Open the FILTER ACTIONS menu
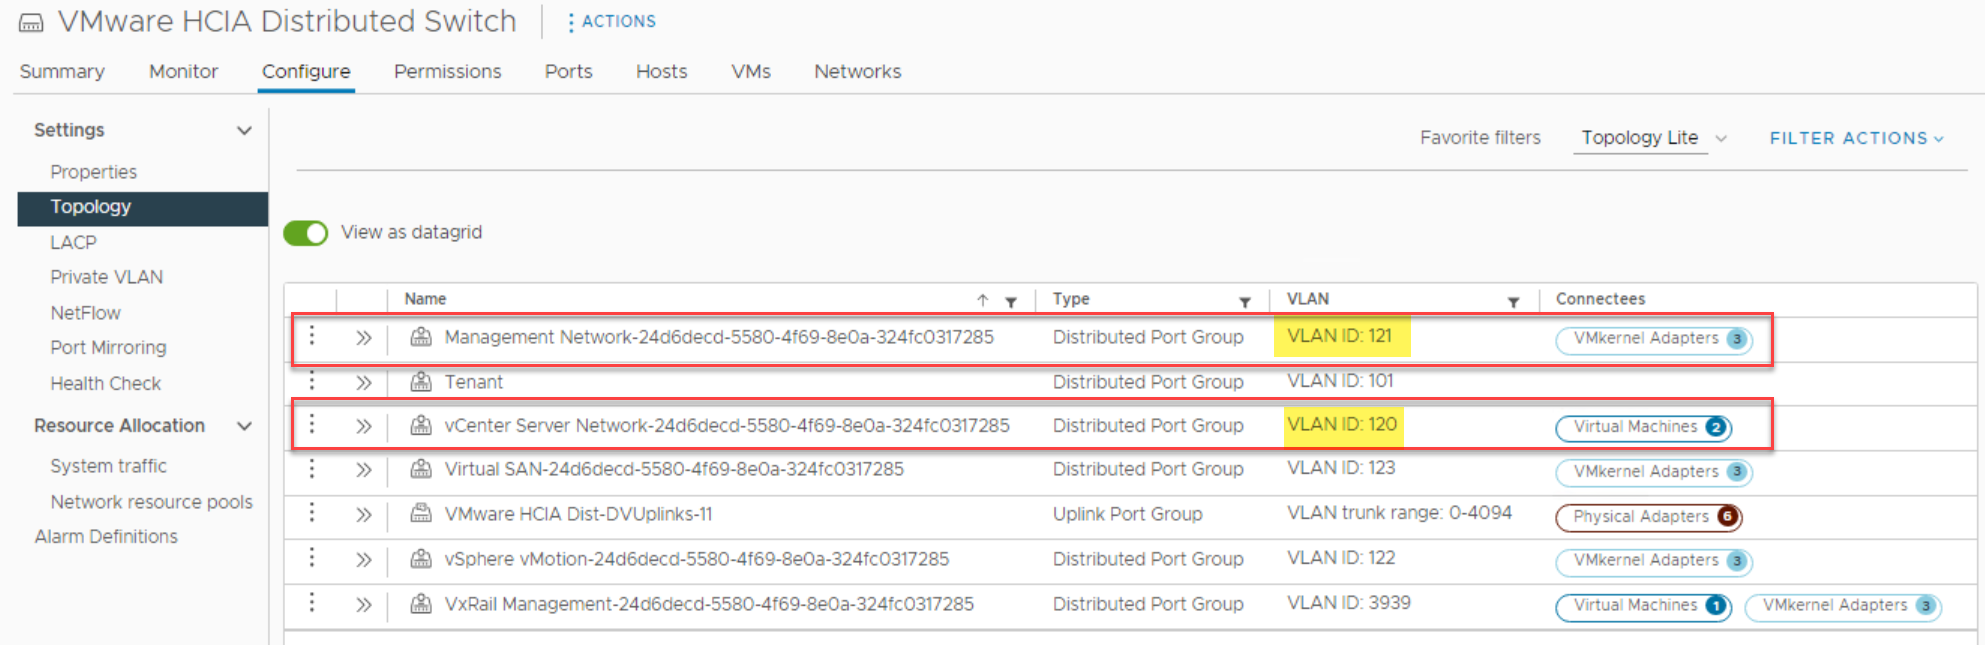Screen dimensions: 1985x645 pos(1856,139)
